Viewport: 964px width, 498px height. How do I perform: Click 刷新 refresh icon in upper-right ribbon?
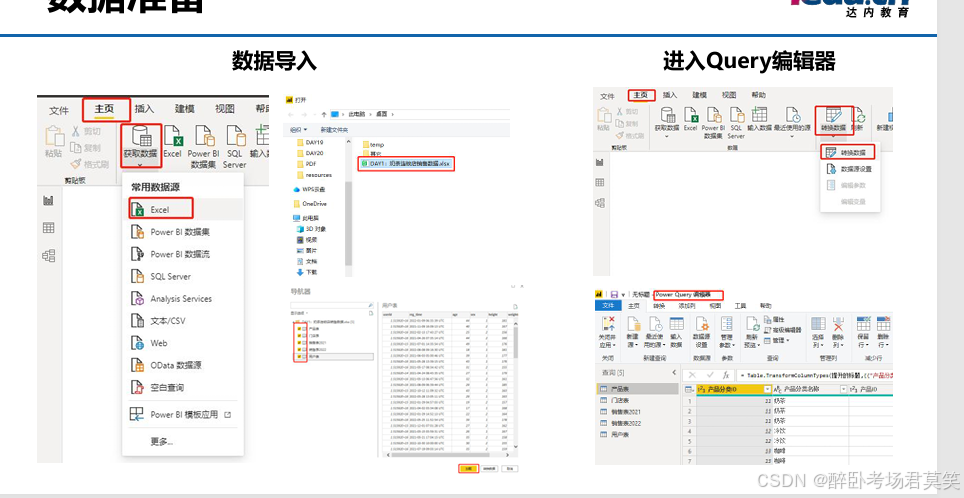coord(860,117)
